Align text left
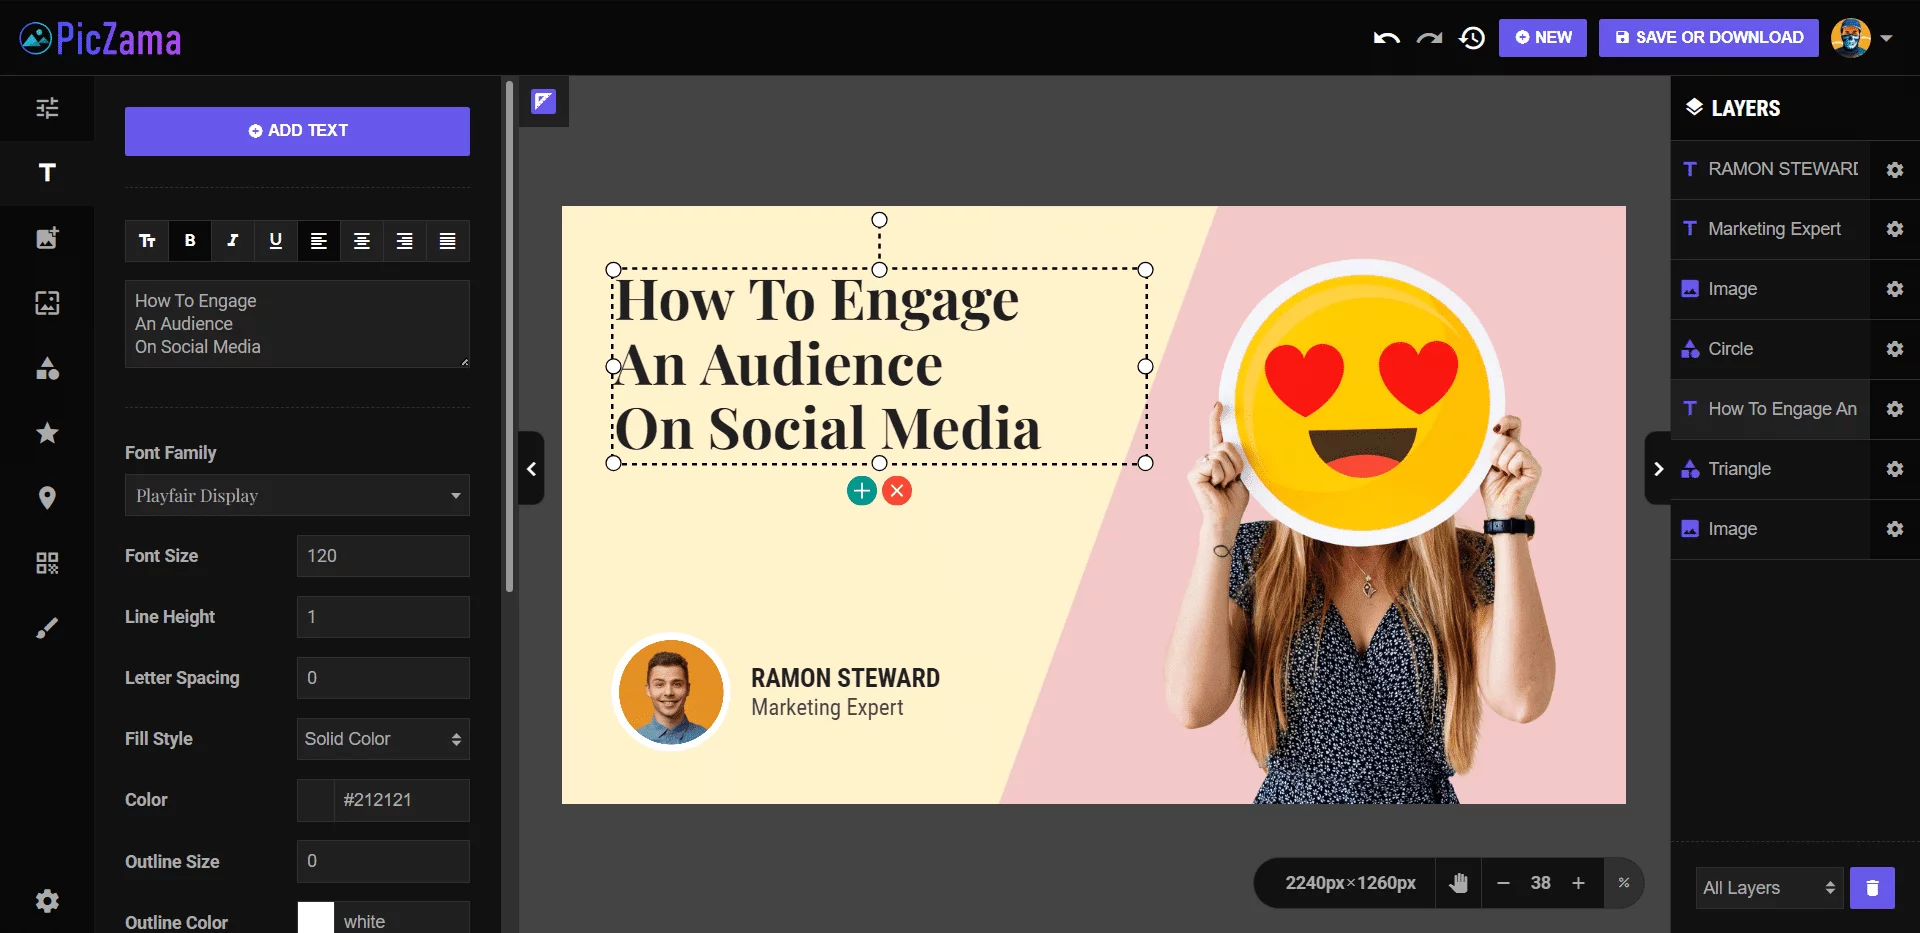This screenshot has width=1920, height=933. click(x=319, y=241)
